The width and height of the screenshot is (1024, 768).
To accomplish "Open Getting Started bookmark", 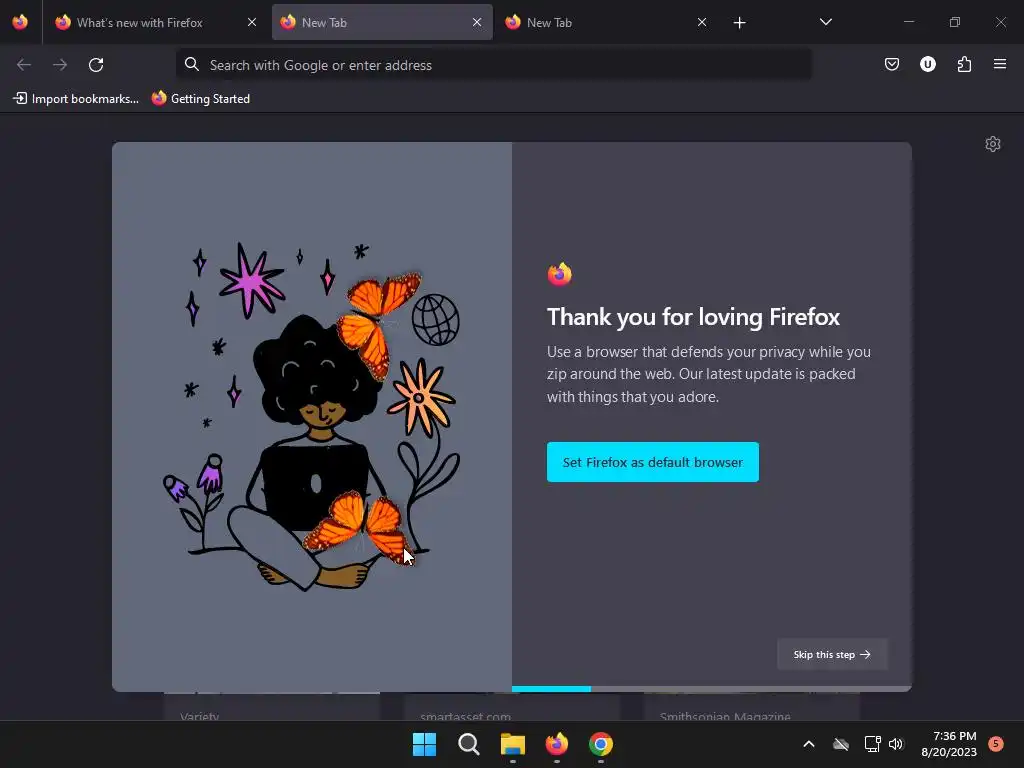I will 201,99.
